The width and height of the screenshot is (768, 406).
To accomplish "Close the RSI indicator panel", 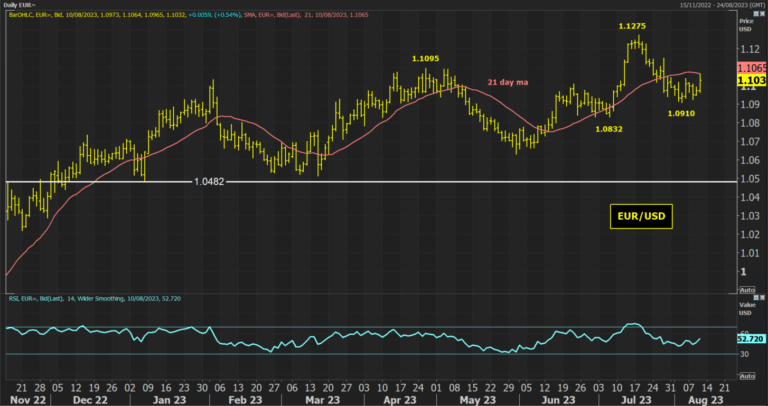I will click(762, 298).
